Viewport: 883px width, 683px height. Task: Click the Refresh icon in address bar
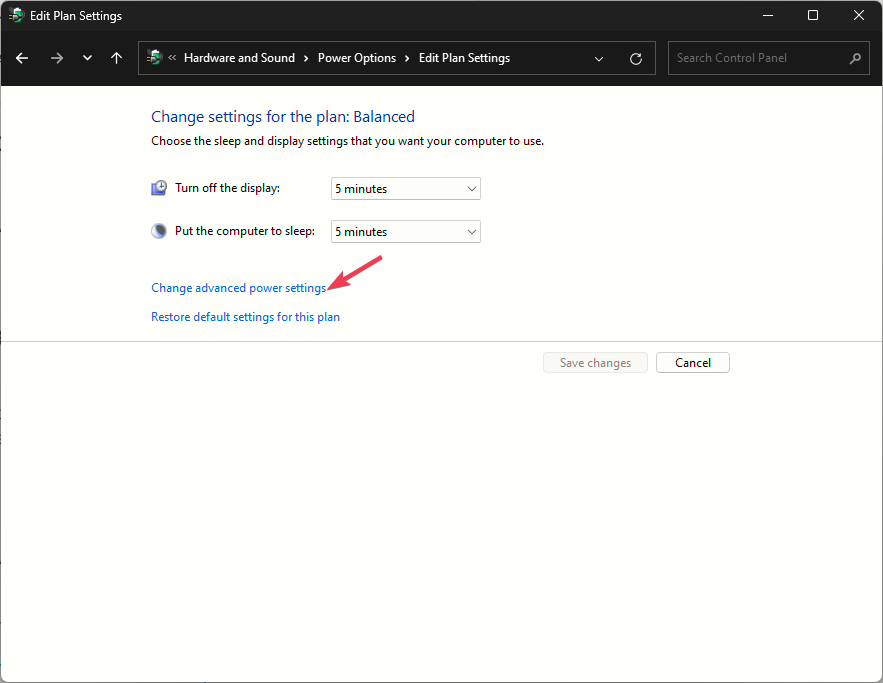tap(636, 58)
